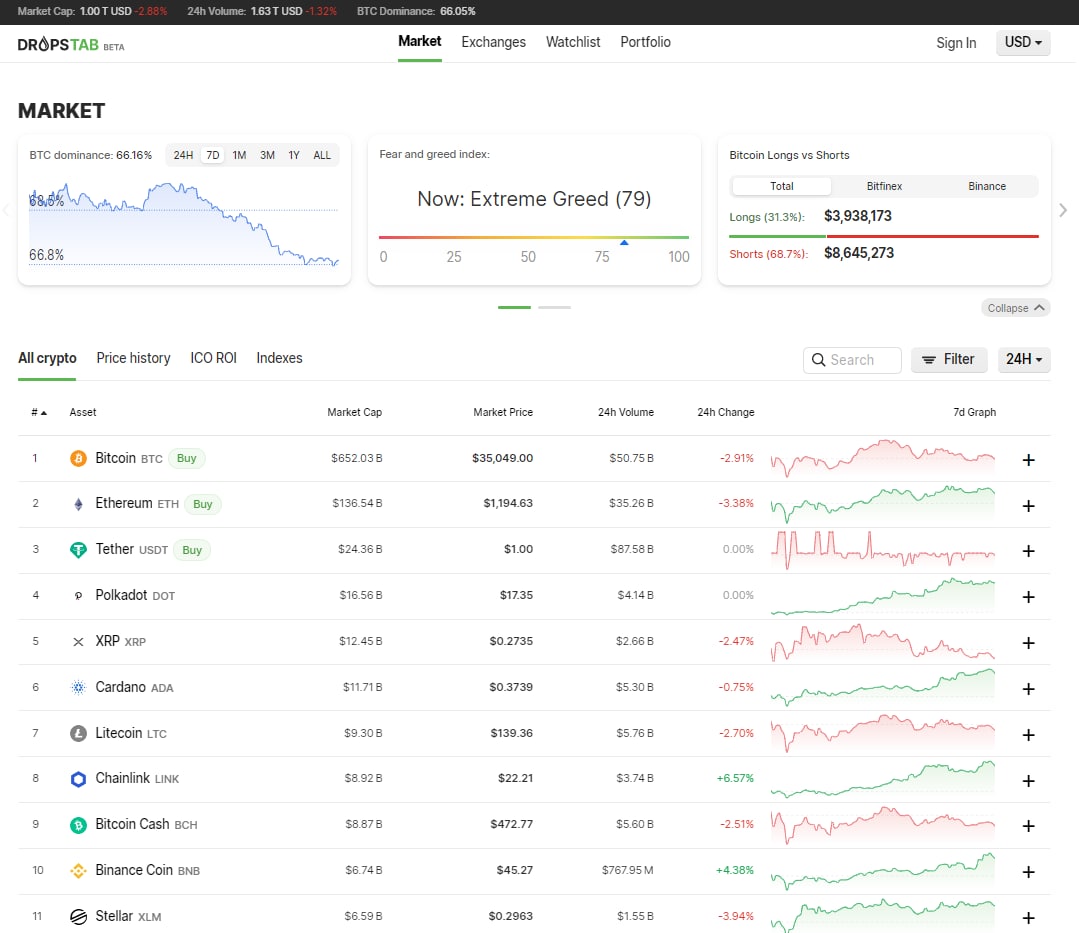Image resolution: width=1079 pixels, height=933 pixels.
Task: Click the Ethereum diamond logo icon
Action: click(x=78, y=504)
